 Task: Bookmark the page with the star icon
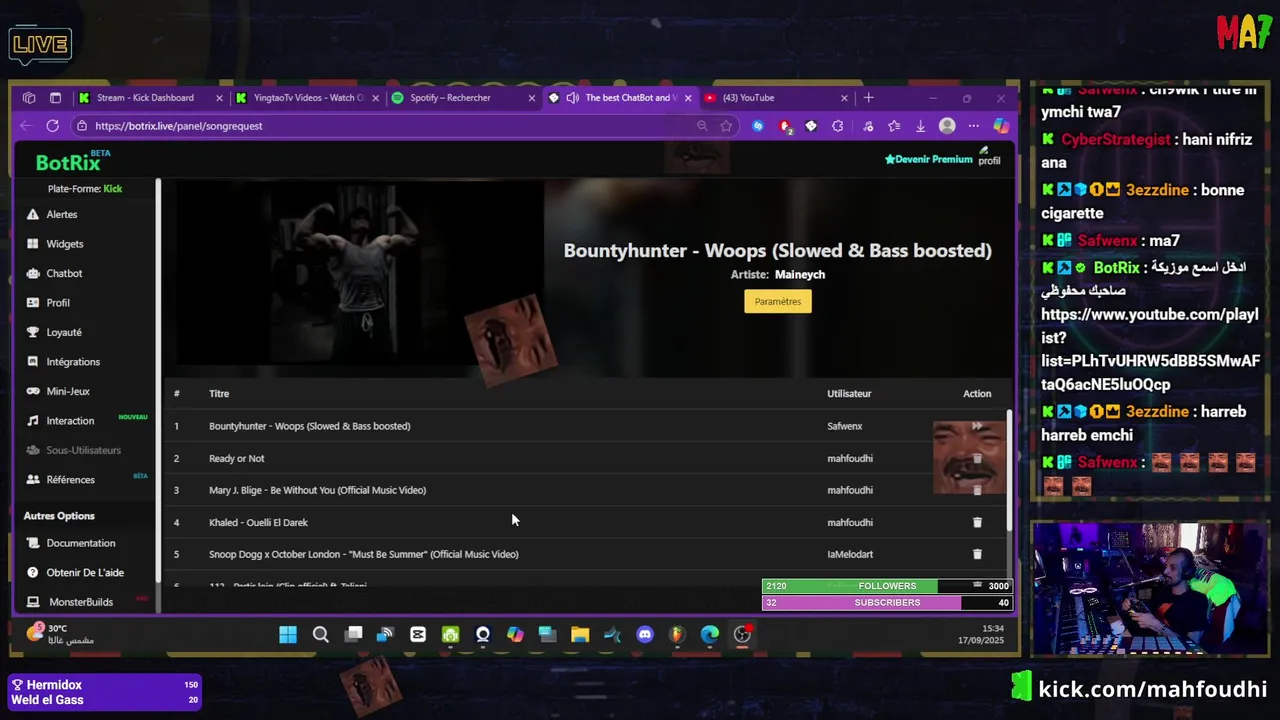[x=726, y=126]
